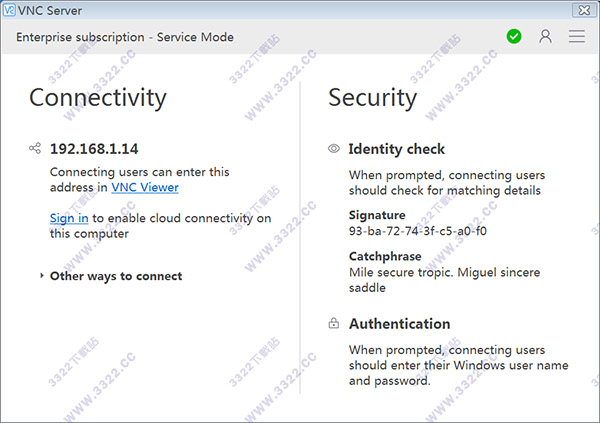Image resolution: width=600 pixels, height=423 pixels.
Task: Click the Sign in link
Action: coord(69,218)
